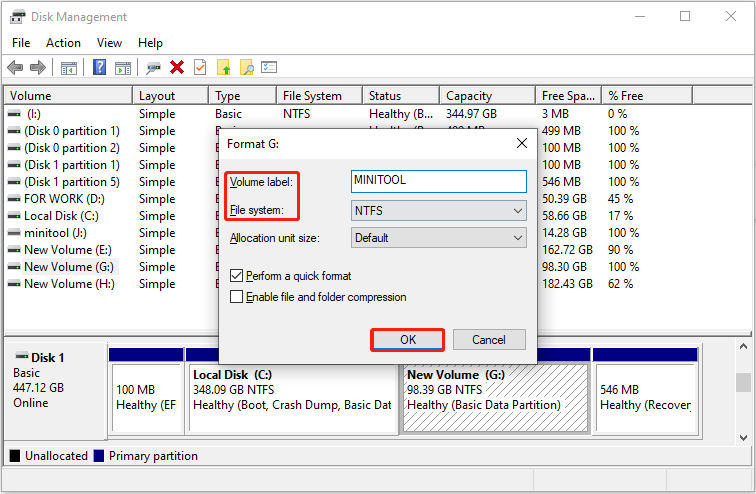Image resolution: width=756 pixels, height=494 pixels.
Task: Click the File System column header
Action: [319, 96]
